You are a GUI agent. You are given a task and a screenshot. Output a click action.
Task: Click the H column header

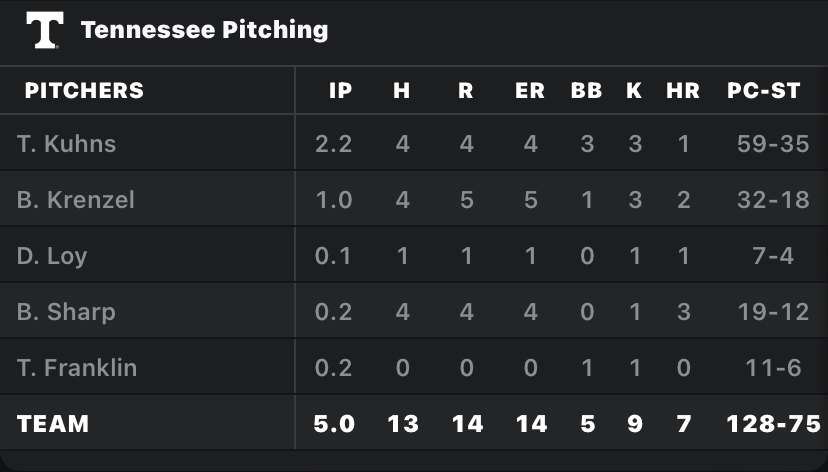point(402,90)
